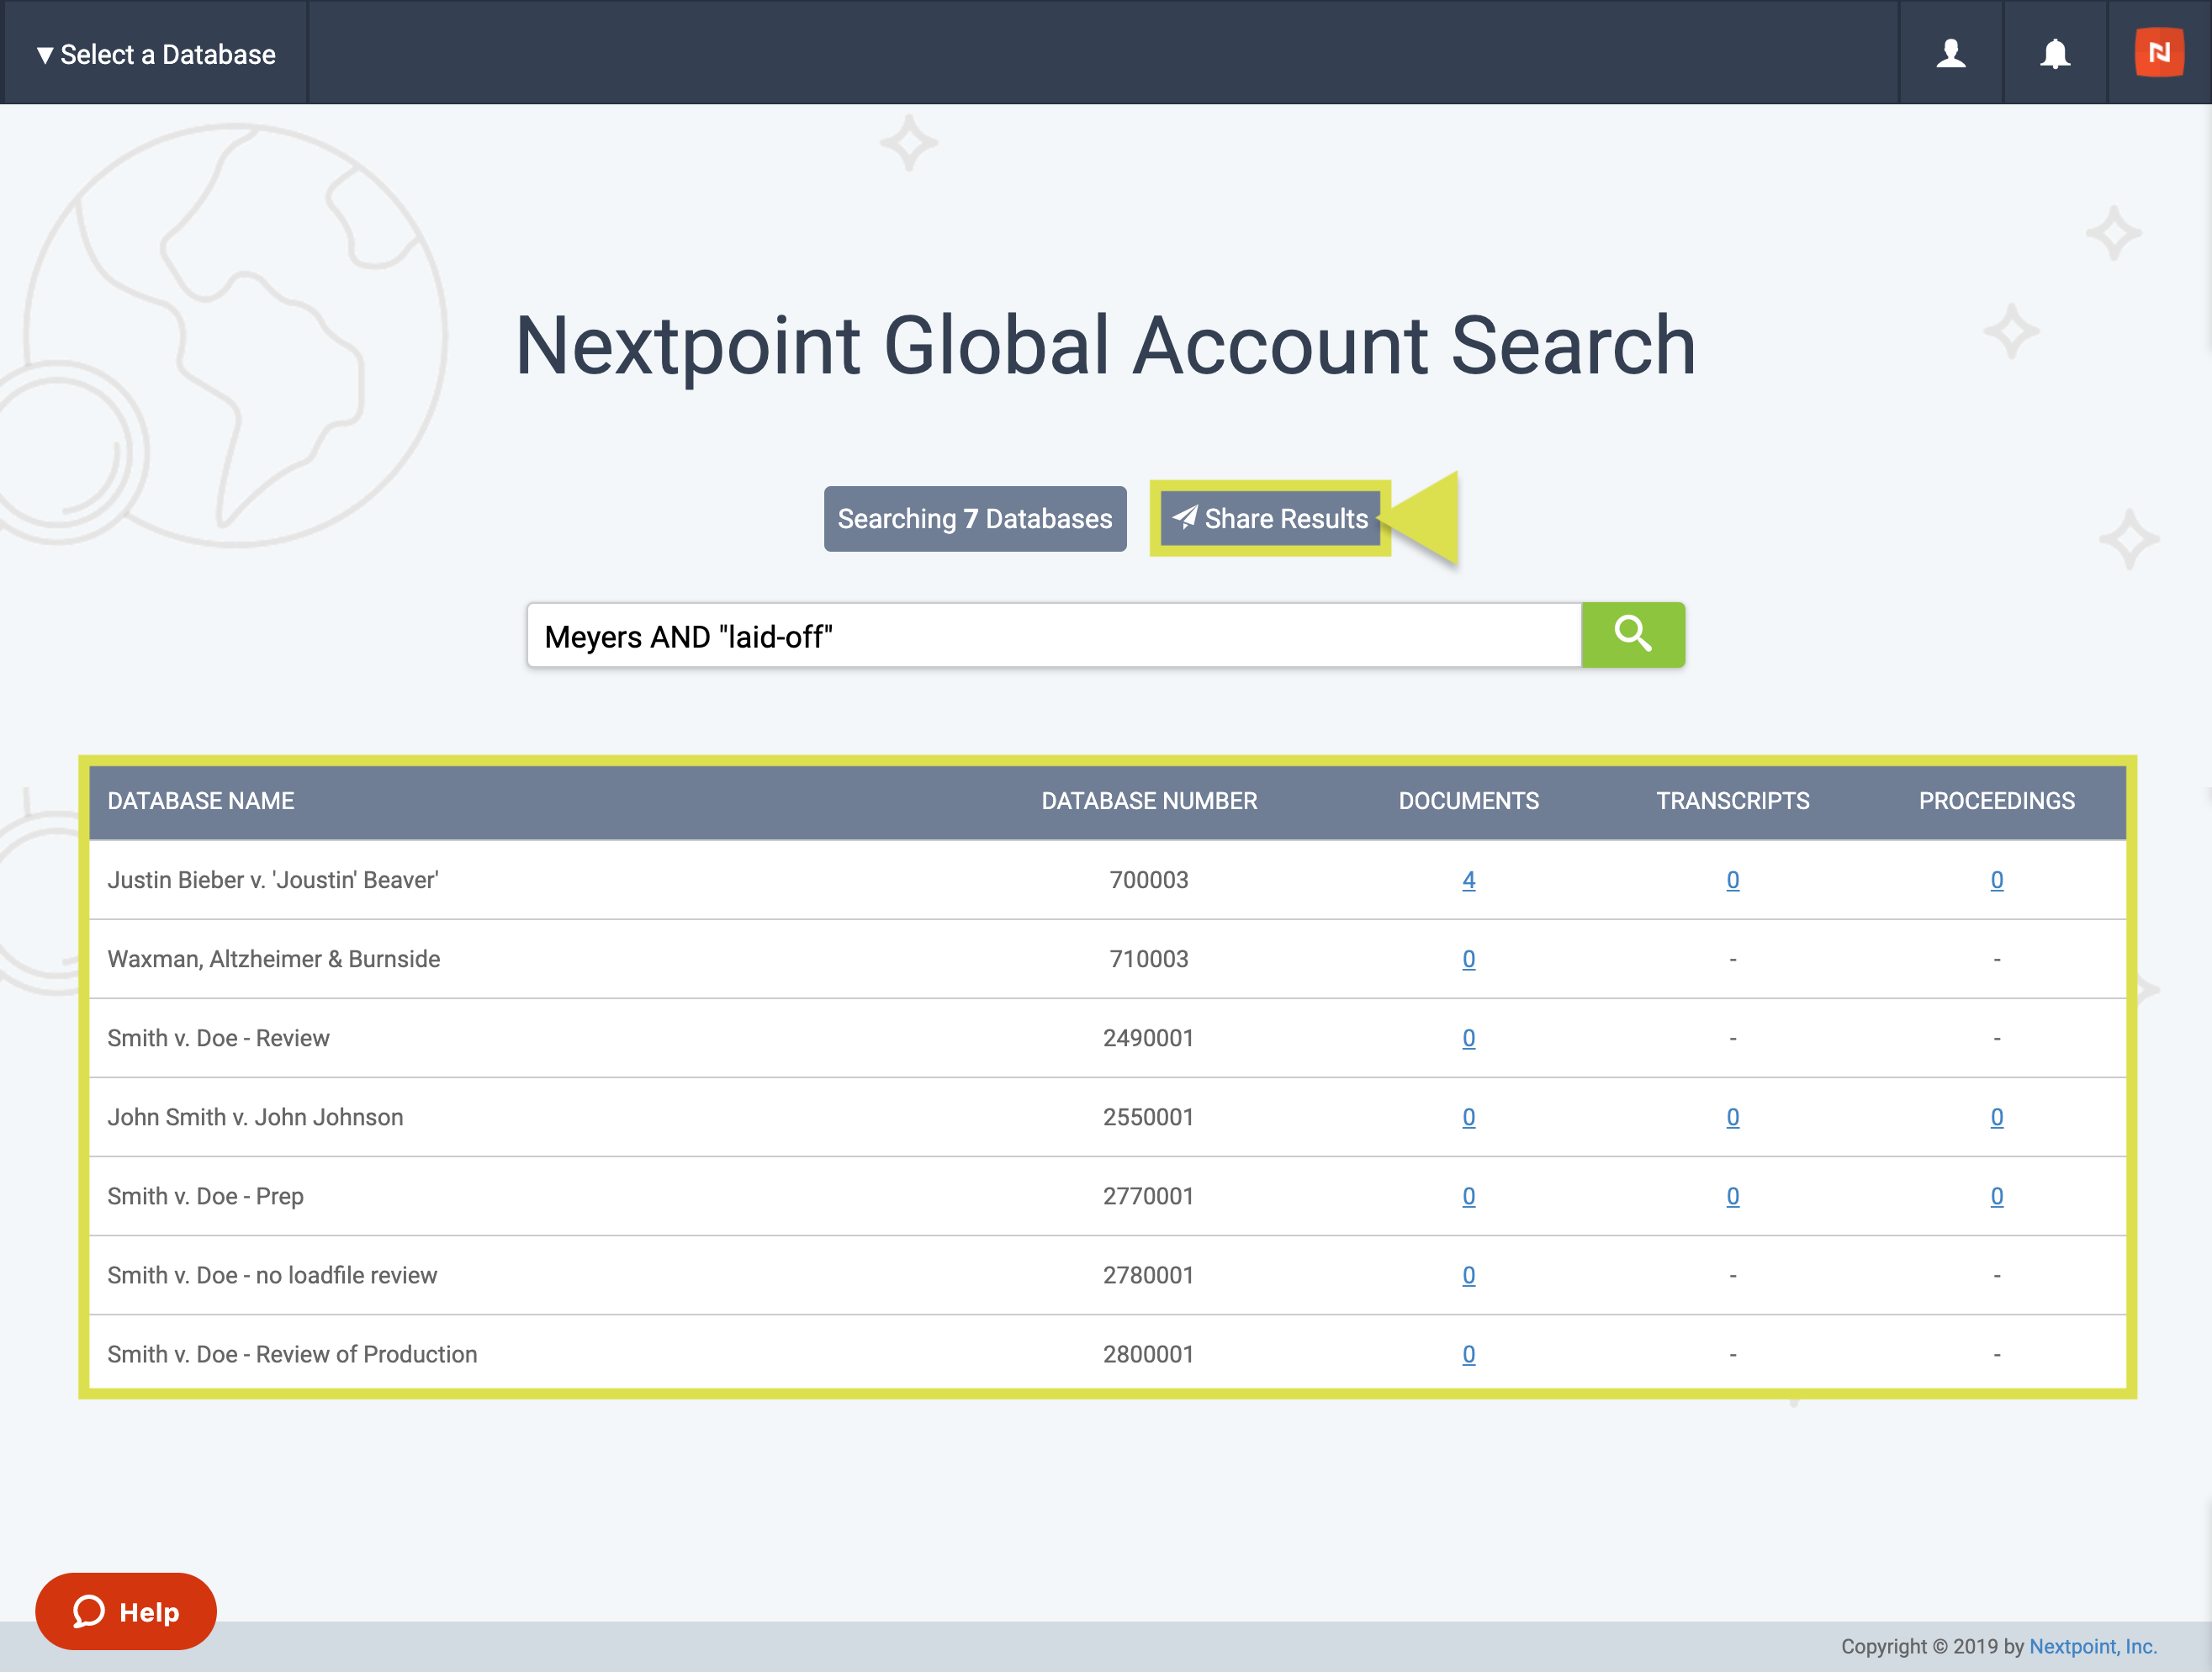Open Smith v. Doe - Prep transcripts count
2212x1672 pixels.
(x=1732, y=1196)
